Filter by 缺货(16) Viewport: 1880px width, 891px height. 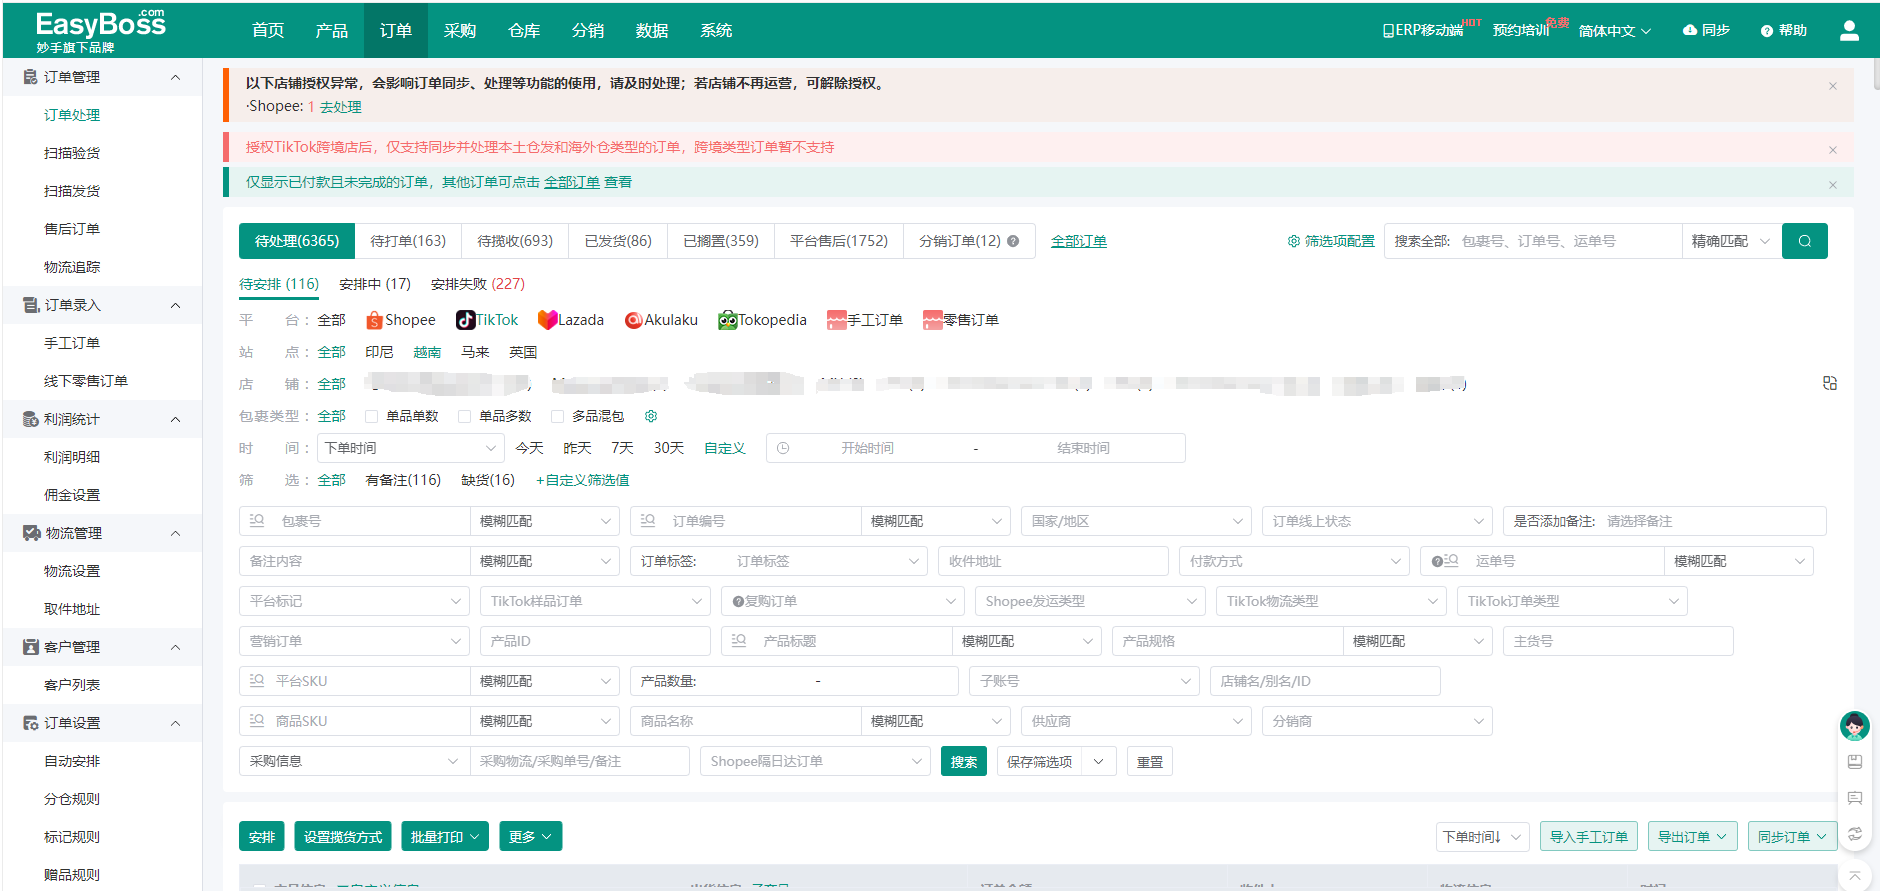488,480
